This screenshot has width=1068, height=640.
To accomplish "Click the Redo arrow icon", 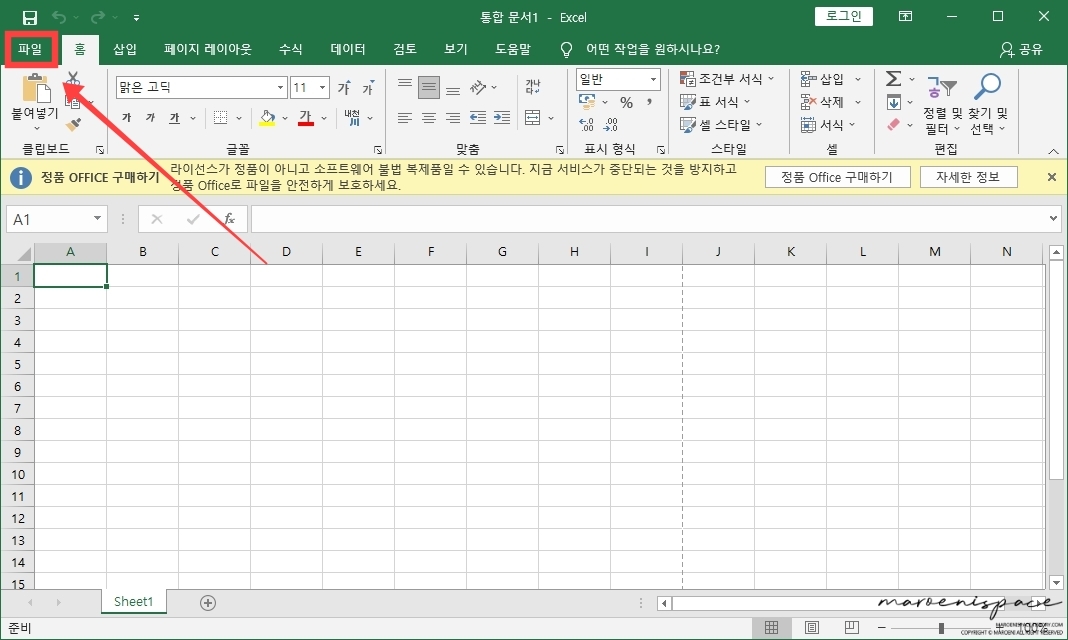I will coord(98,18).
